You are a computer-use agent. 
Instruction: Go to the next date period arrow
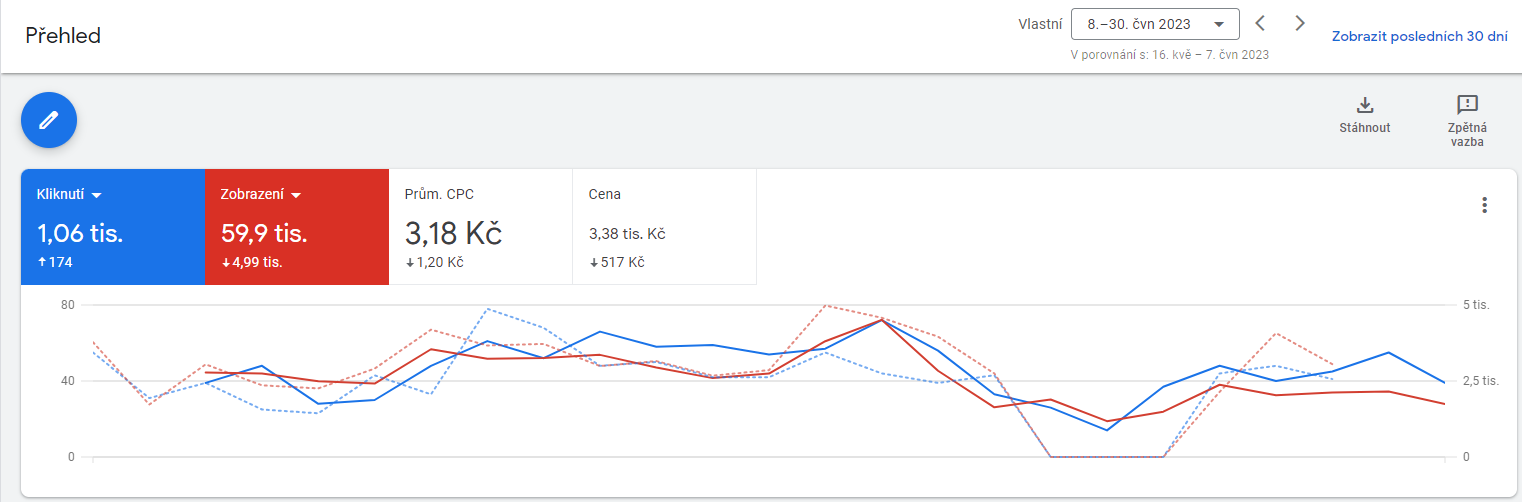[x=1299, y=23]
